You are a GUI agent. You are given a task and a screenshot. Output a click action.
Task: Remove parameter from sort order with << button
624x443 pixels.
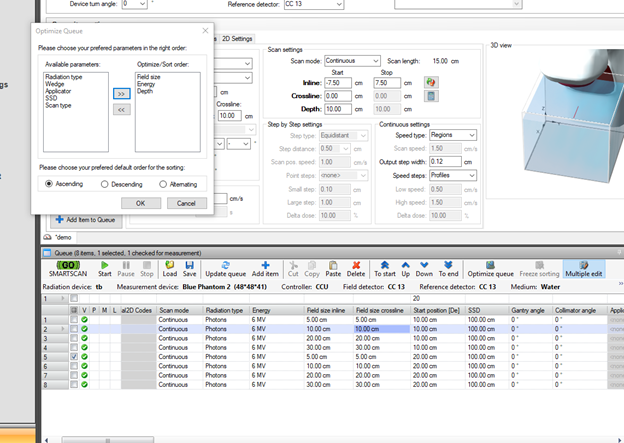tap(121, 109)
